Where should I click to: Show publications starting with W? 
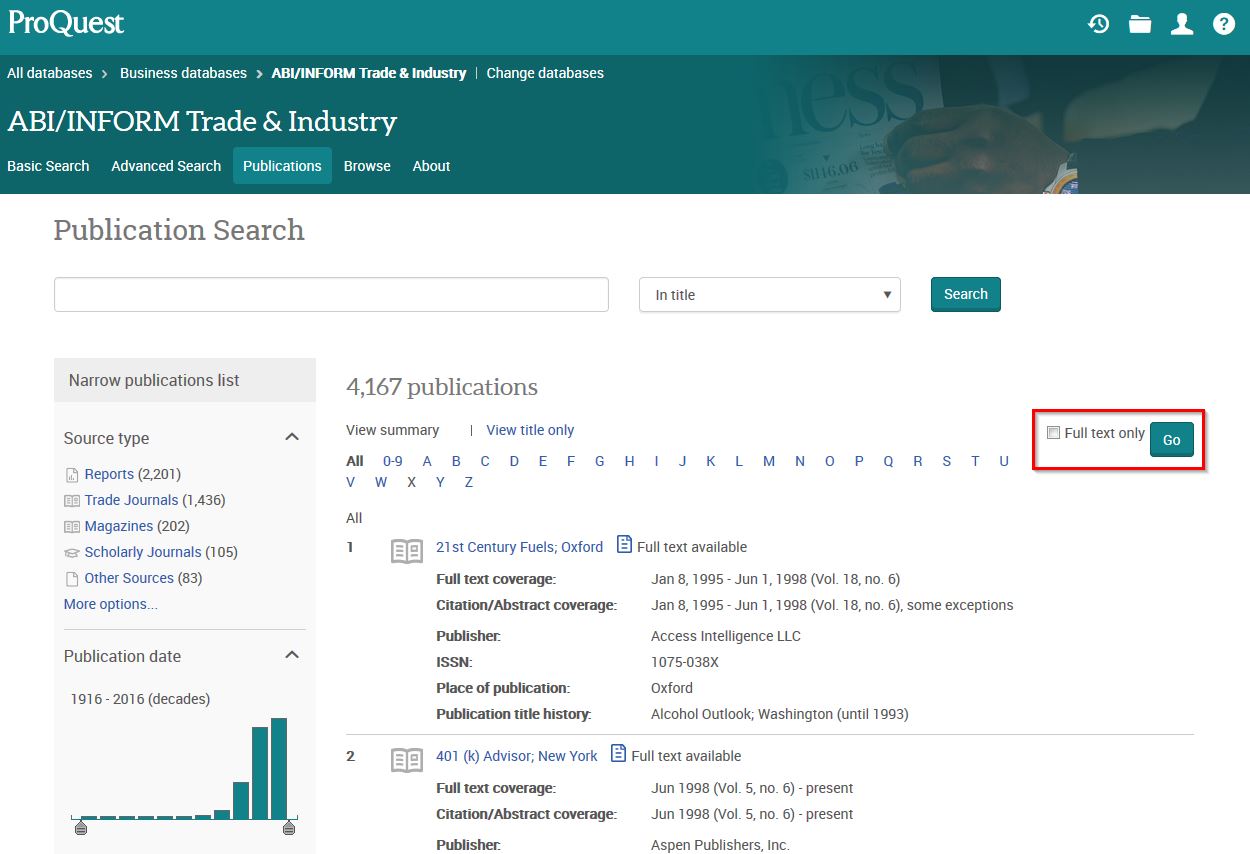point(381,482)
